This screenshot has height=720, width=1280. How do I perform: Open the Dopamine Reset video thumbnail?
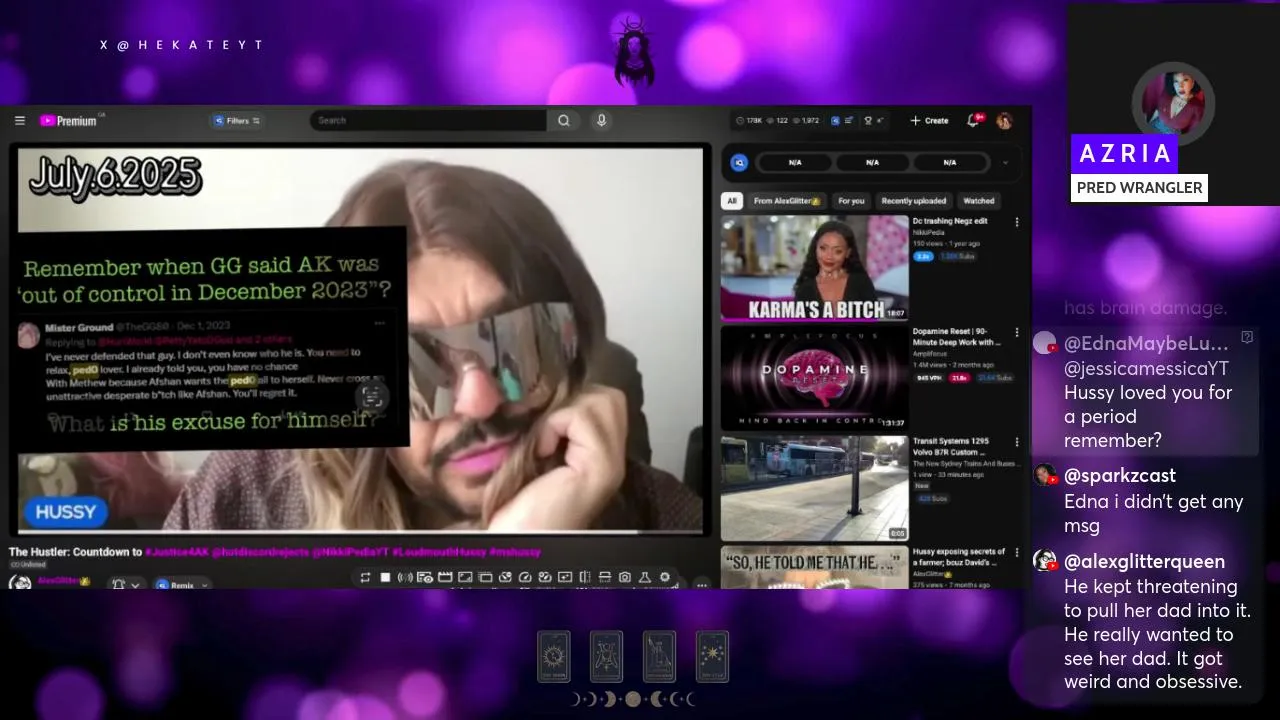click(814, 378)
